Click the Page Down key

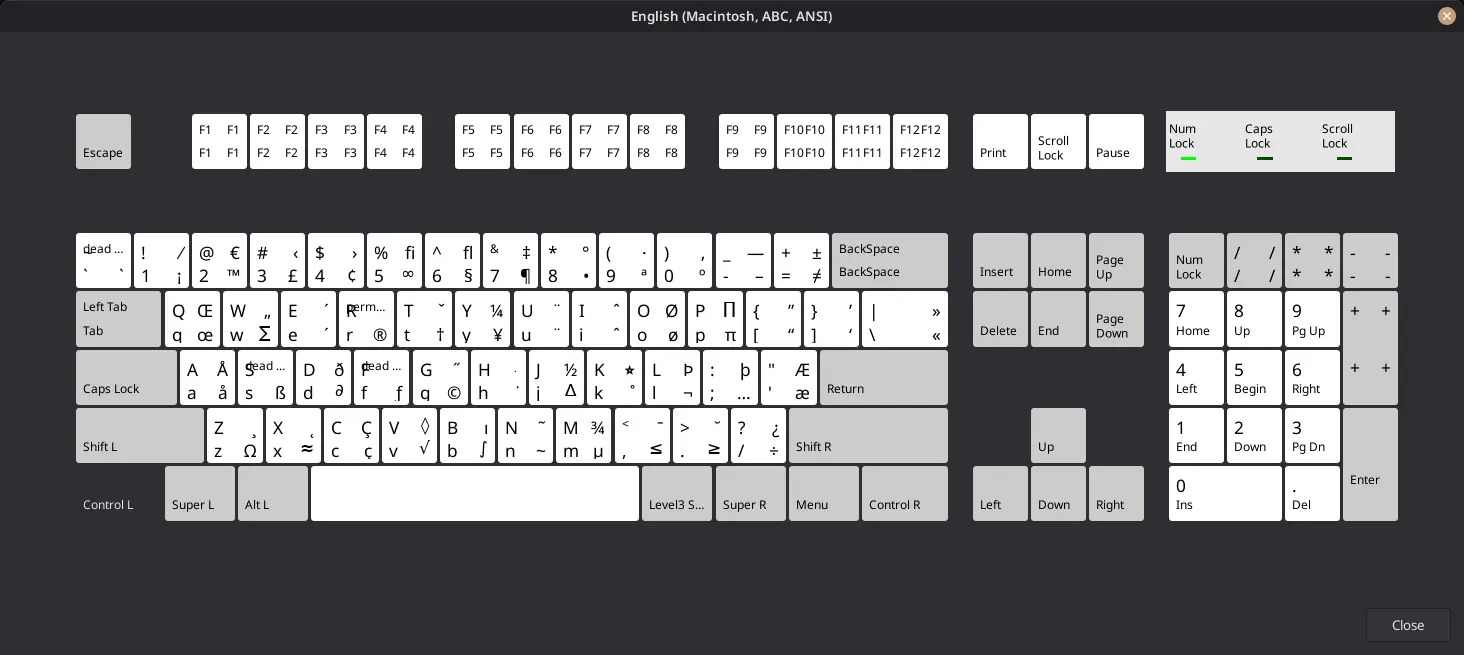point(1116,319)
